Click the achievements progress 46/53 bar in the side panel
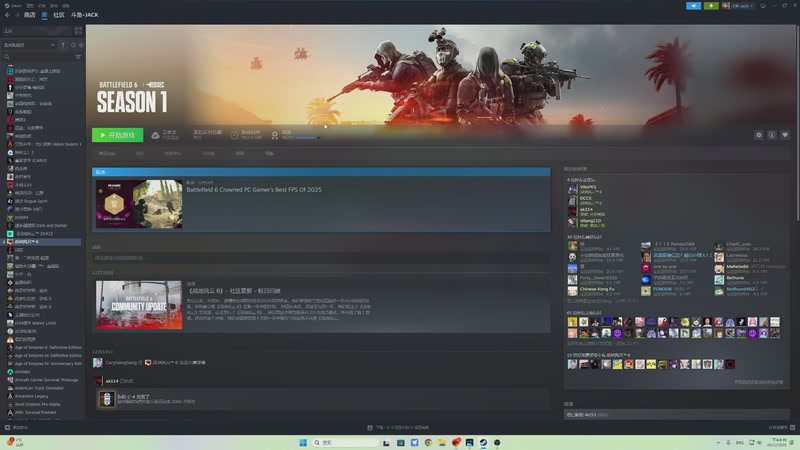 (677, 415)
